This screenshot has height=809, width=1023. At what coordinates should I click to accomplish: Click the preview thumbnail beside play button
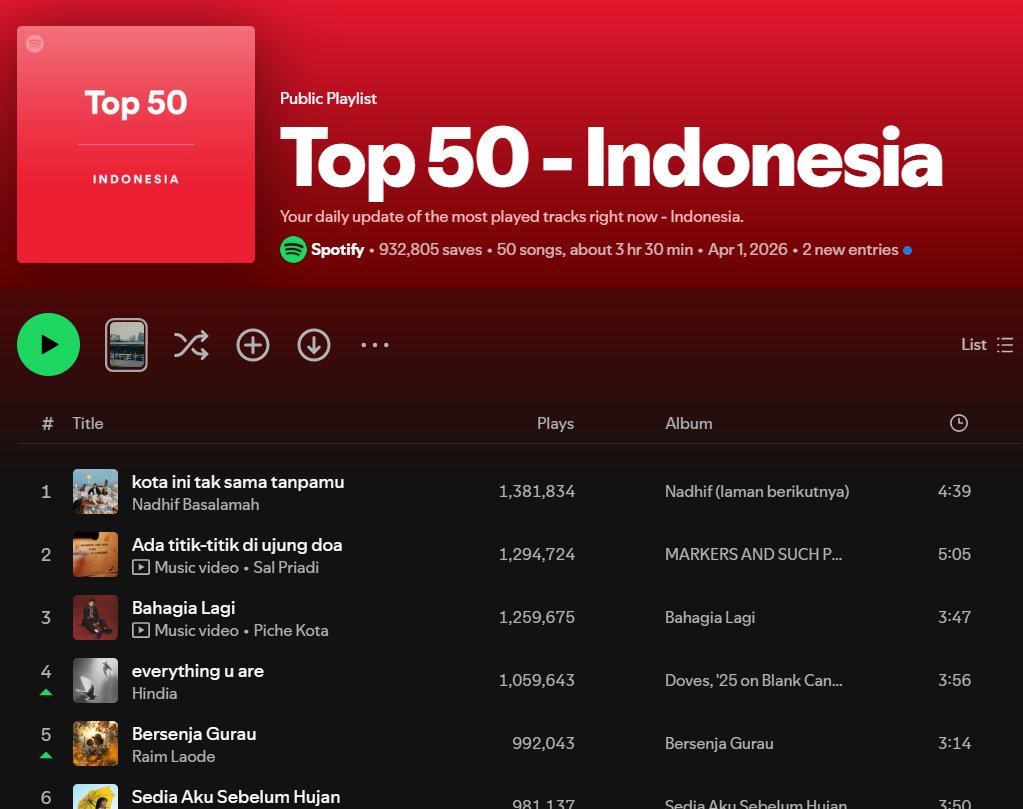point(126,345)
